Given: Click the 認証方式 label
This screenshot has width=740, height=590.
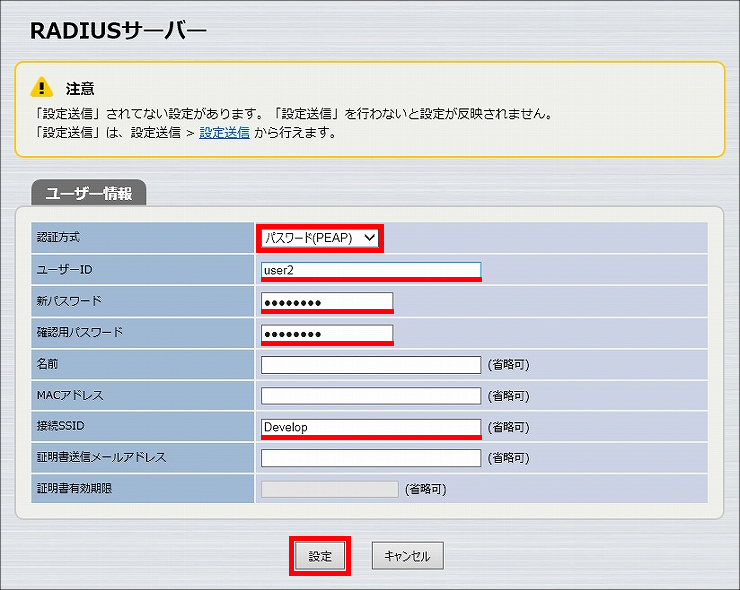Looking at the screenshot, I should tap(59, 237).
